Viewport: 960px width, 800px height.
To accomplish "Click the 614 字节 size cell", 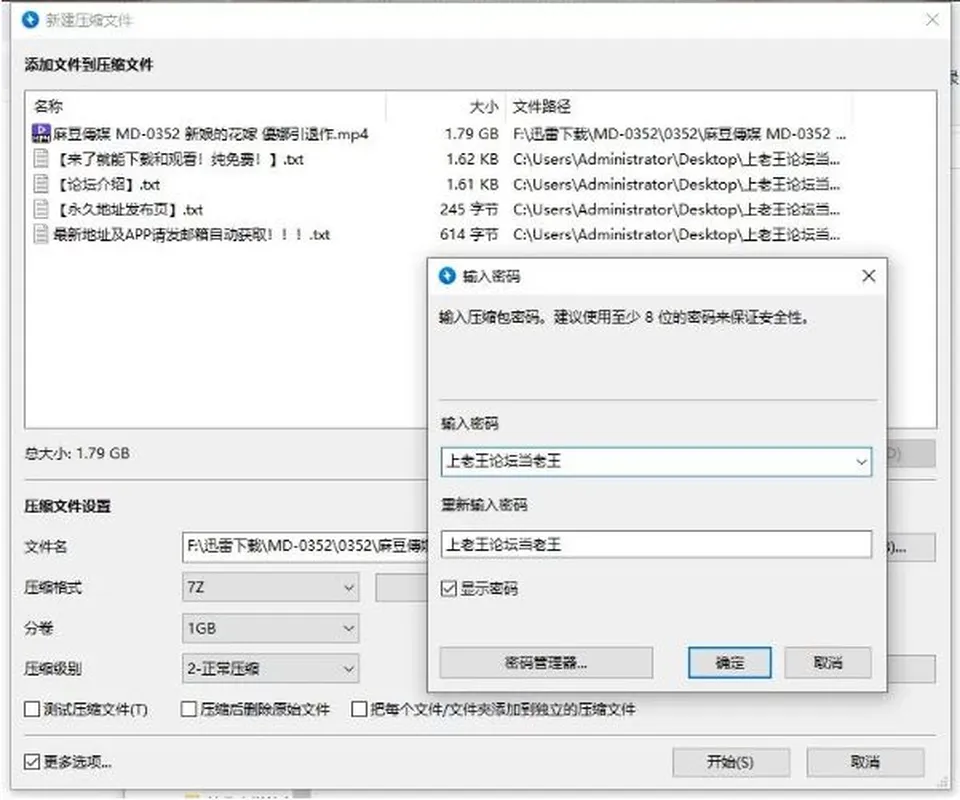I will click(x=469, y=234).
